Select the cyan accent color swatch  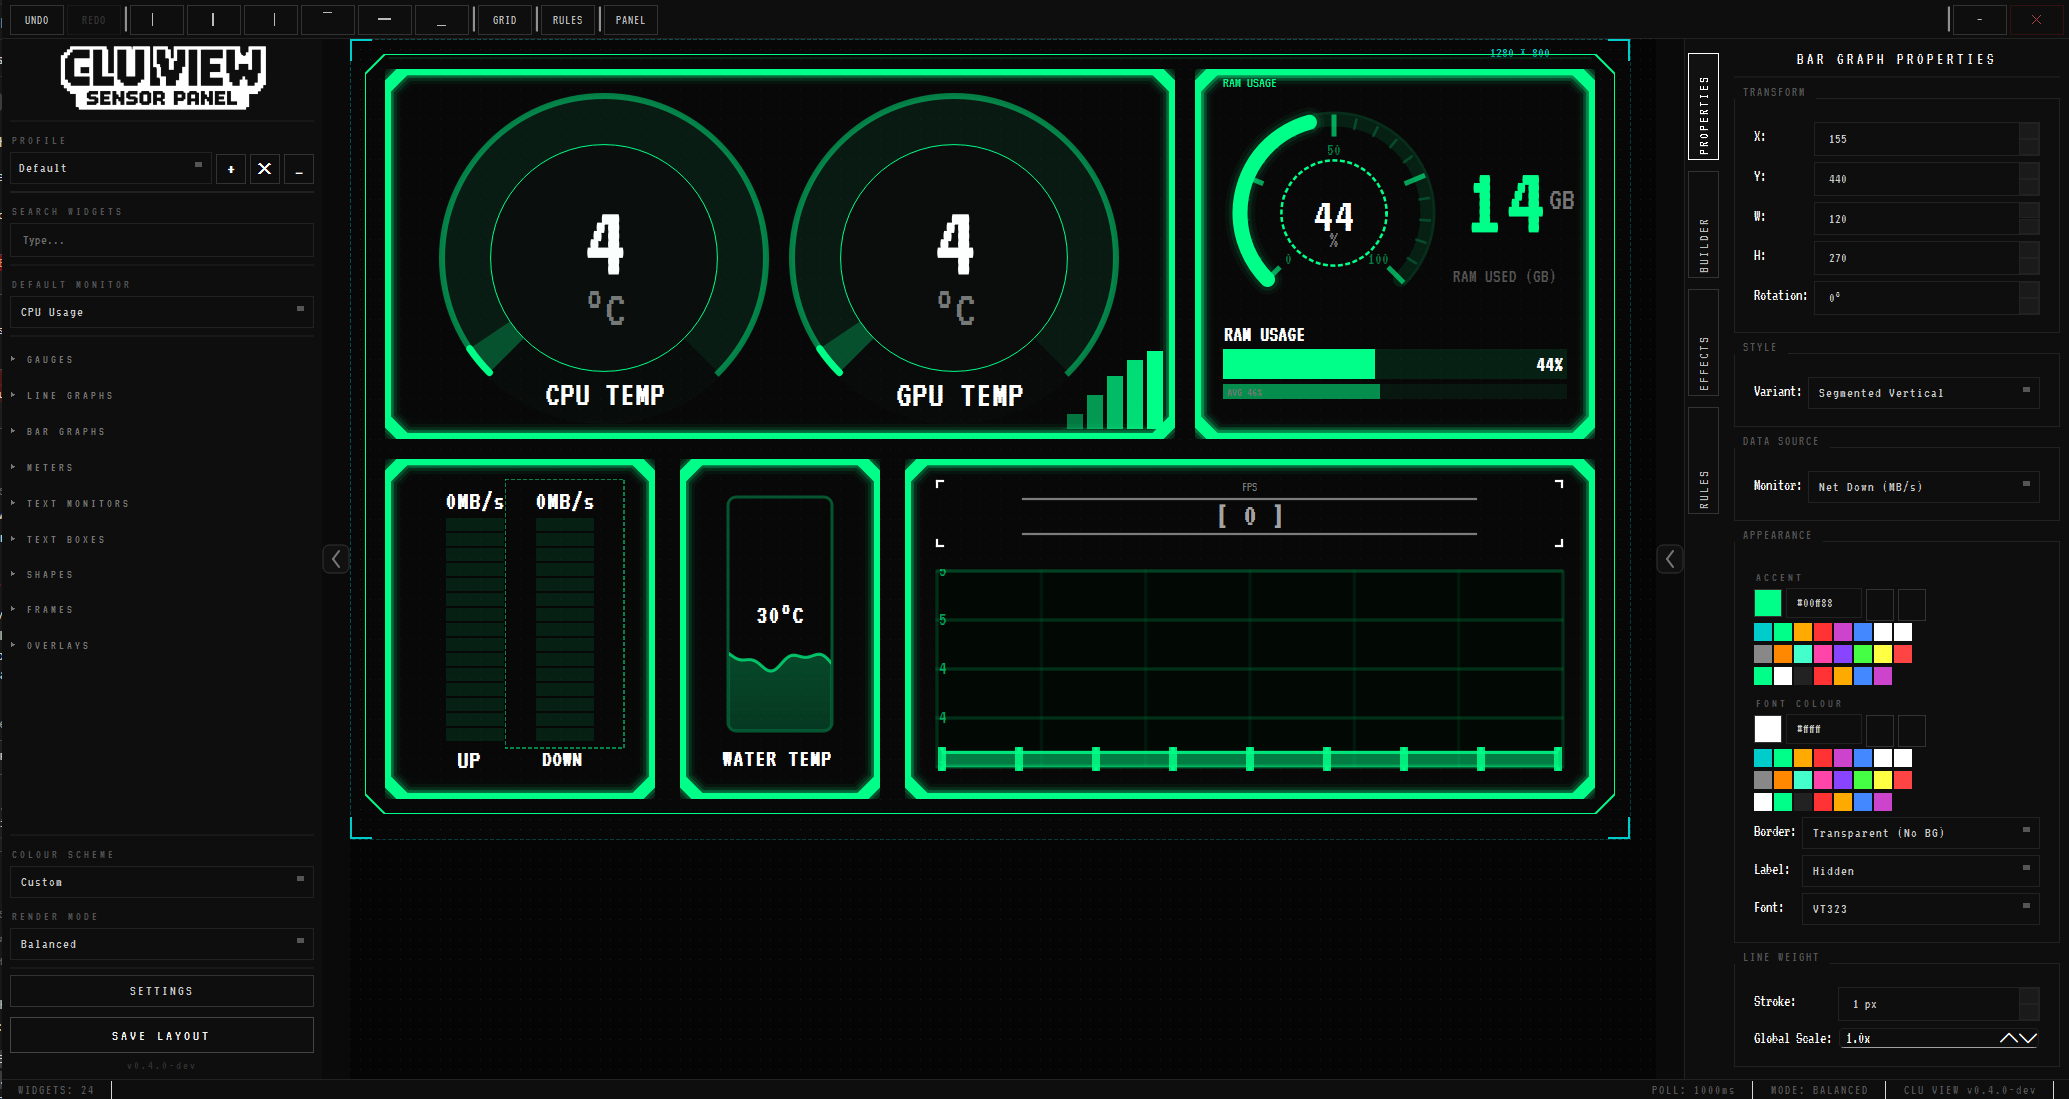[x=1762, y=632]
